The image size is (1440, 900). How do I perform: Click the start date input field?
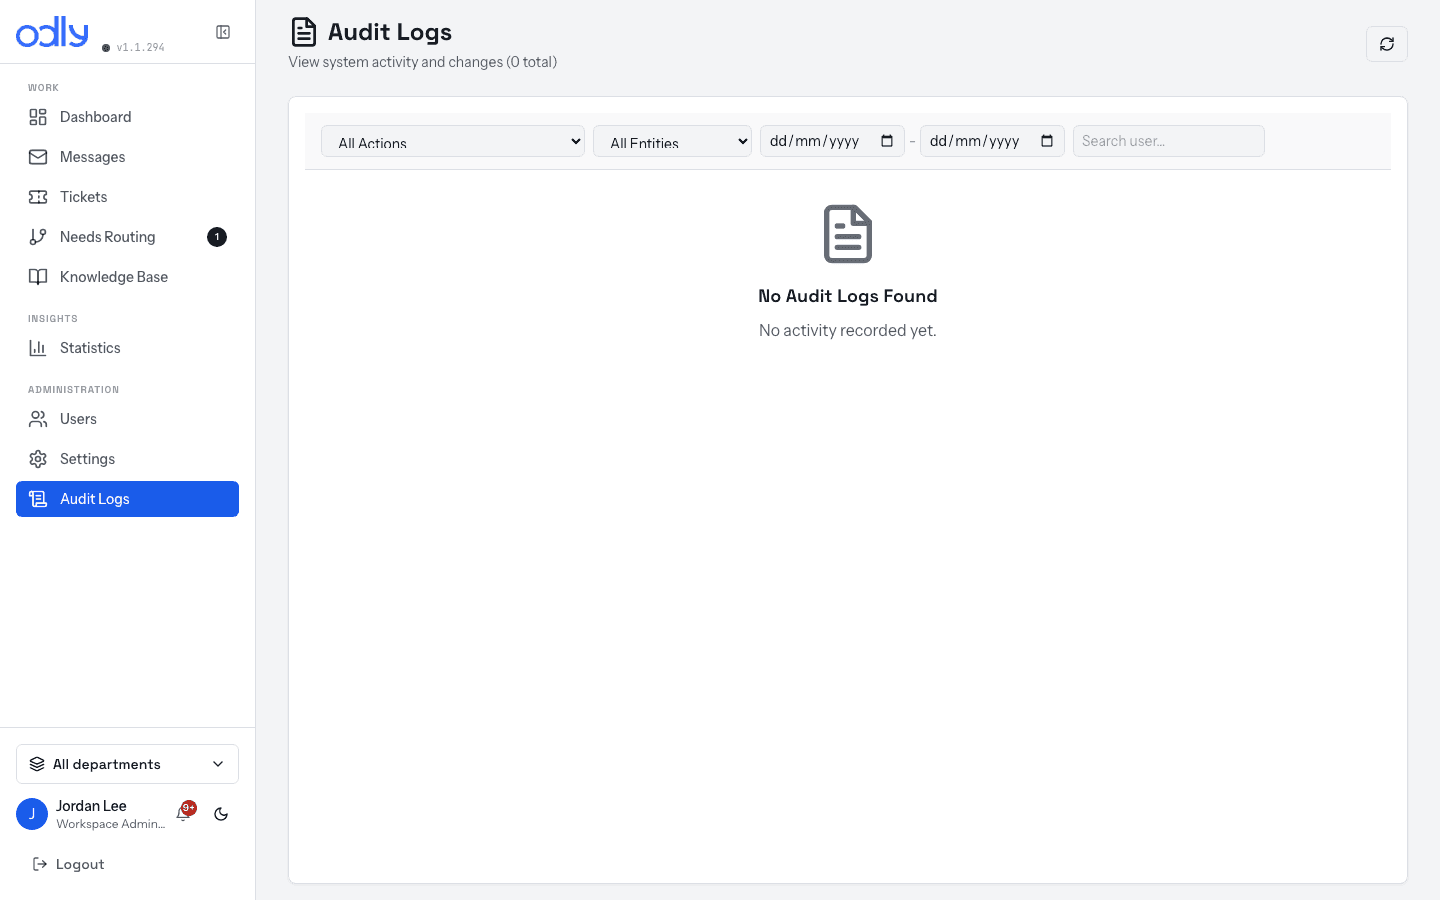(x=832, y=141)
